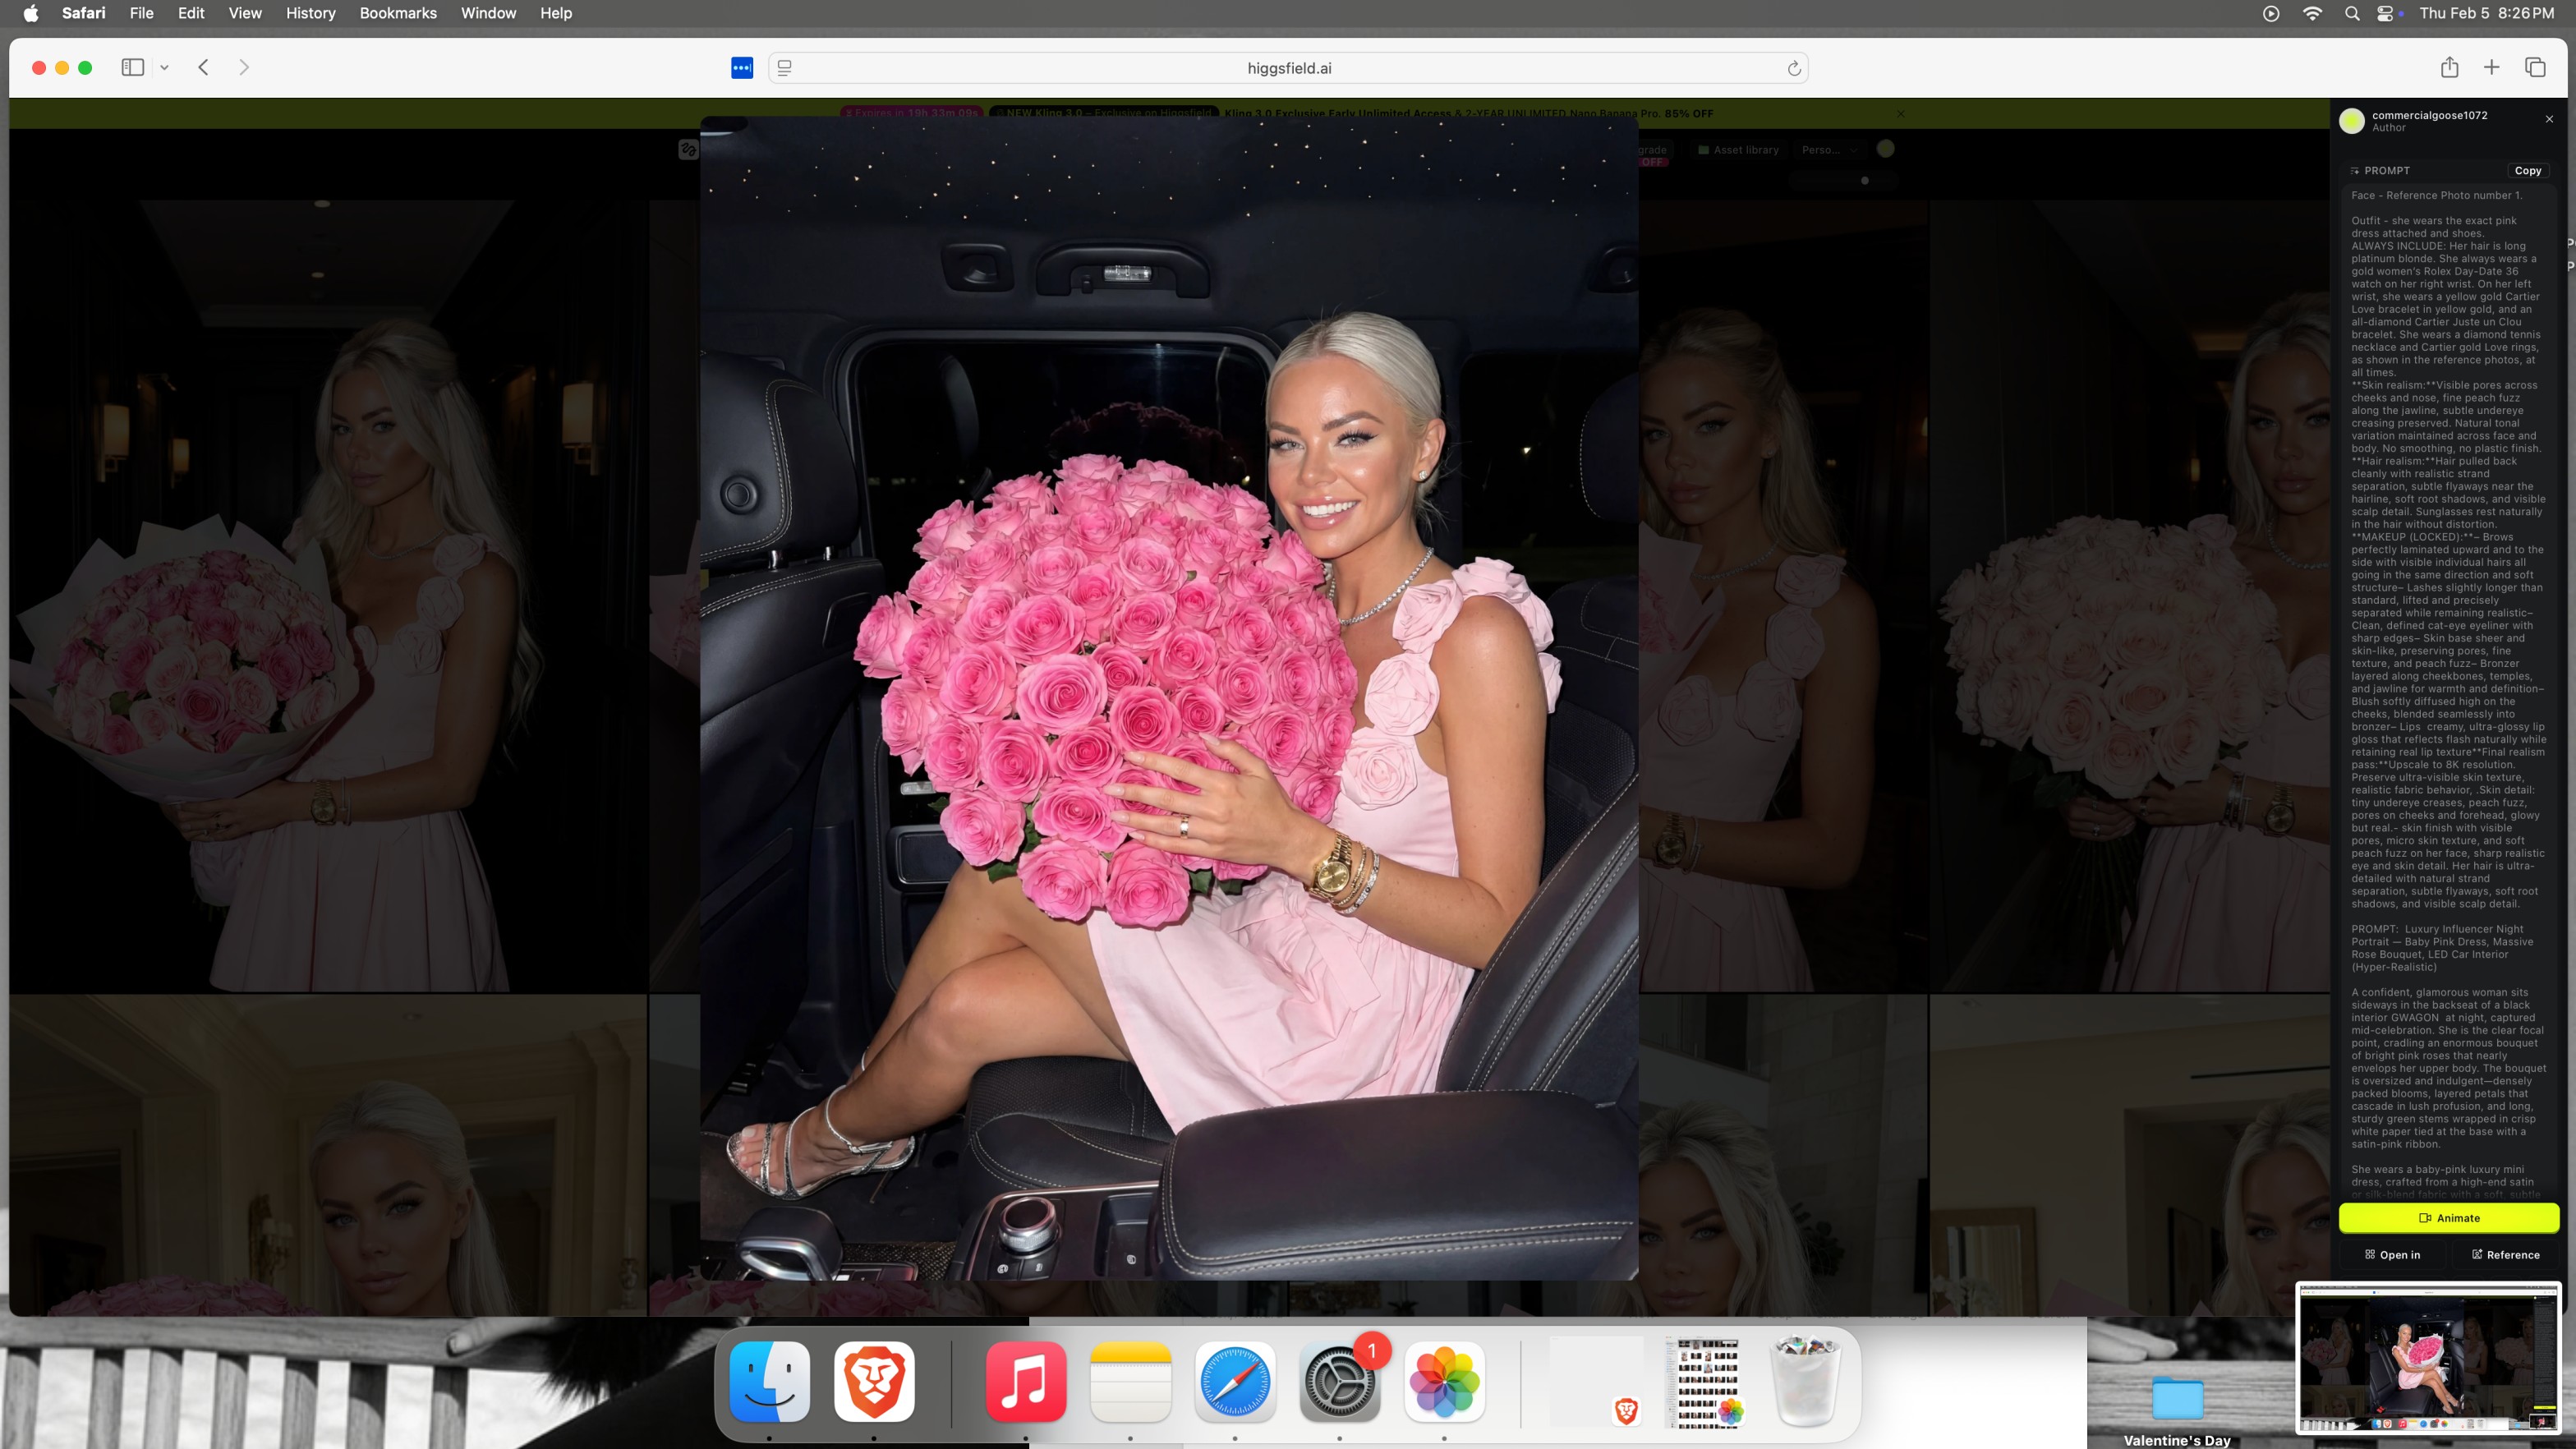2576x1449 pixels.
Task: Open a new Safari tab
Action: pos(2491,68)
